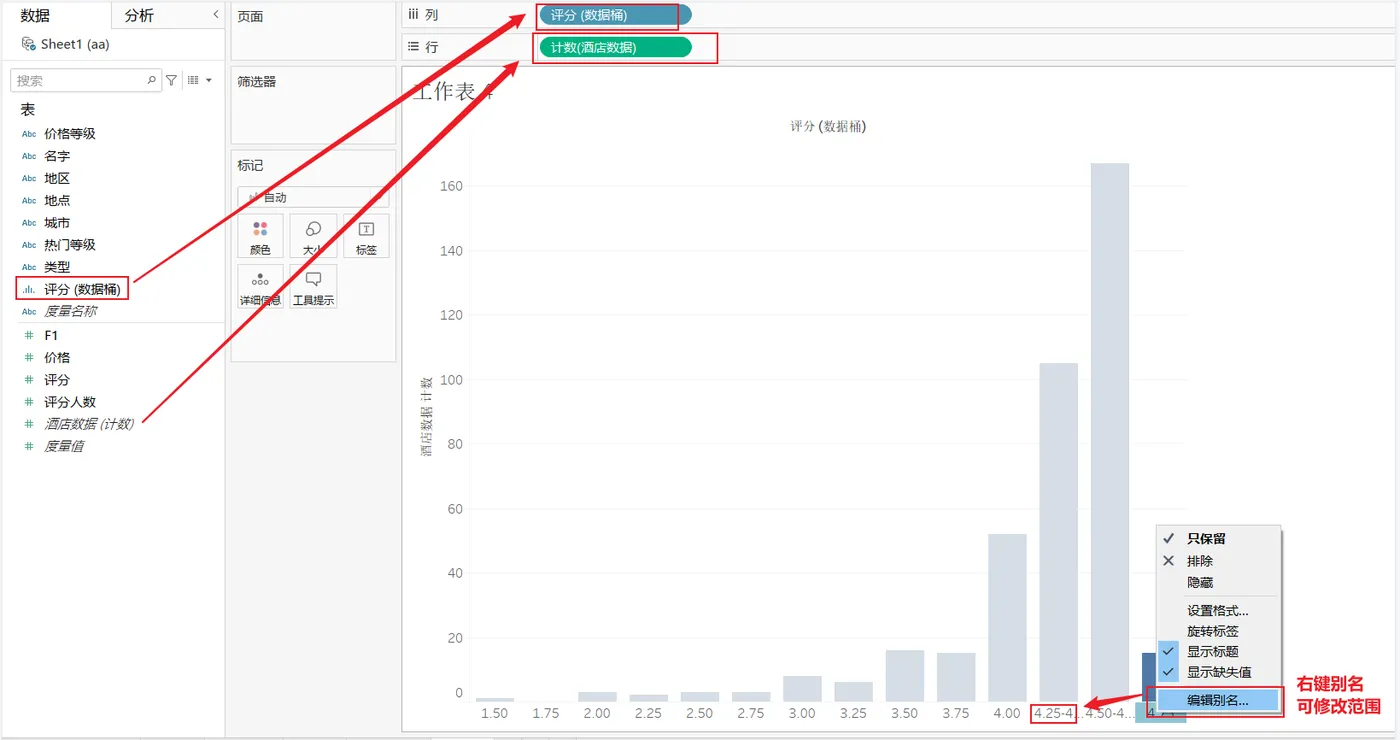This screenshot has height=740, width=1400.
Task: Select the plain 评分 measure field
Action: [57, 380]
